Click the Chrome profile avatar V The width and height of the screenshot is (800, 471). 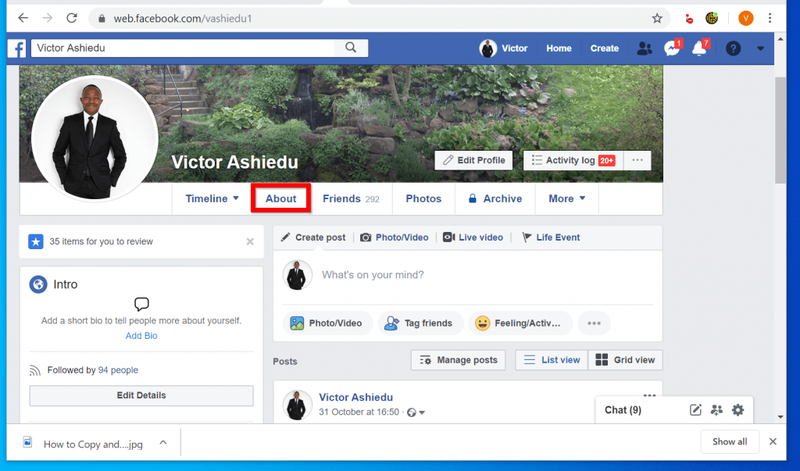(745, 19)
